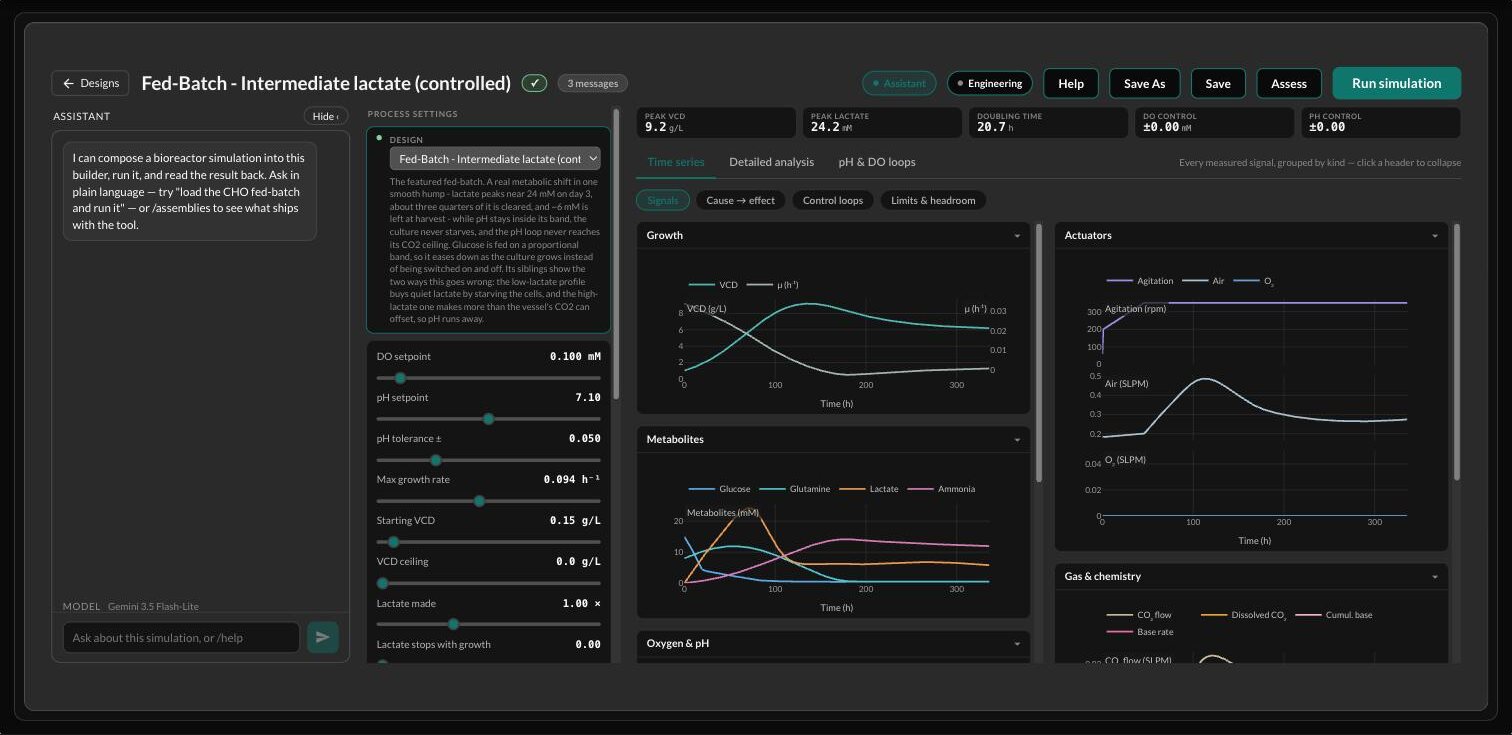1512x735 pixels.
Task: Adjust the pH setpoint slider
Action: coord(488,419)
